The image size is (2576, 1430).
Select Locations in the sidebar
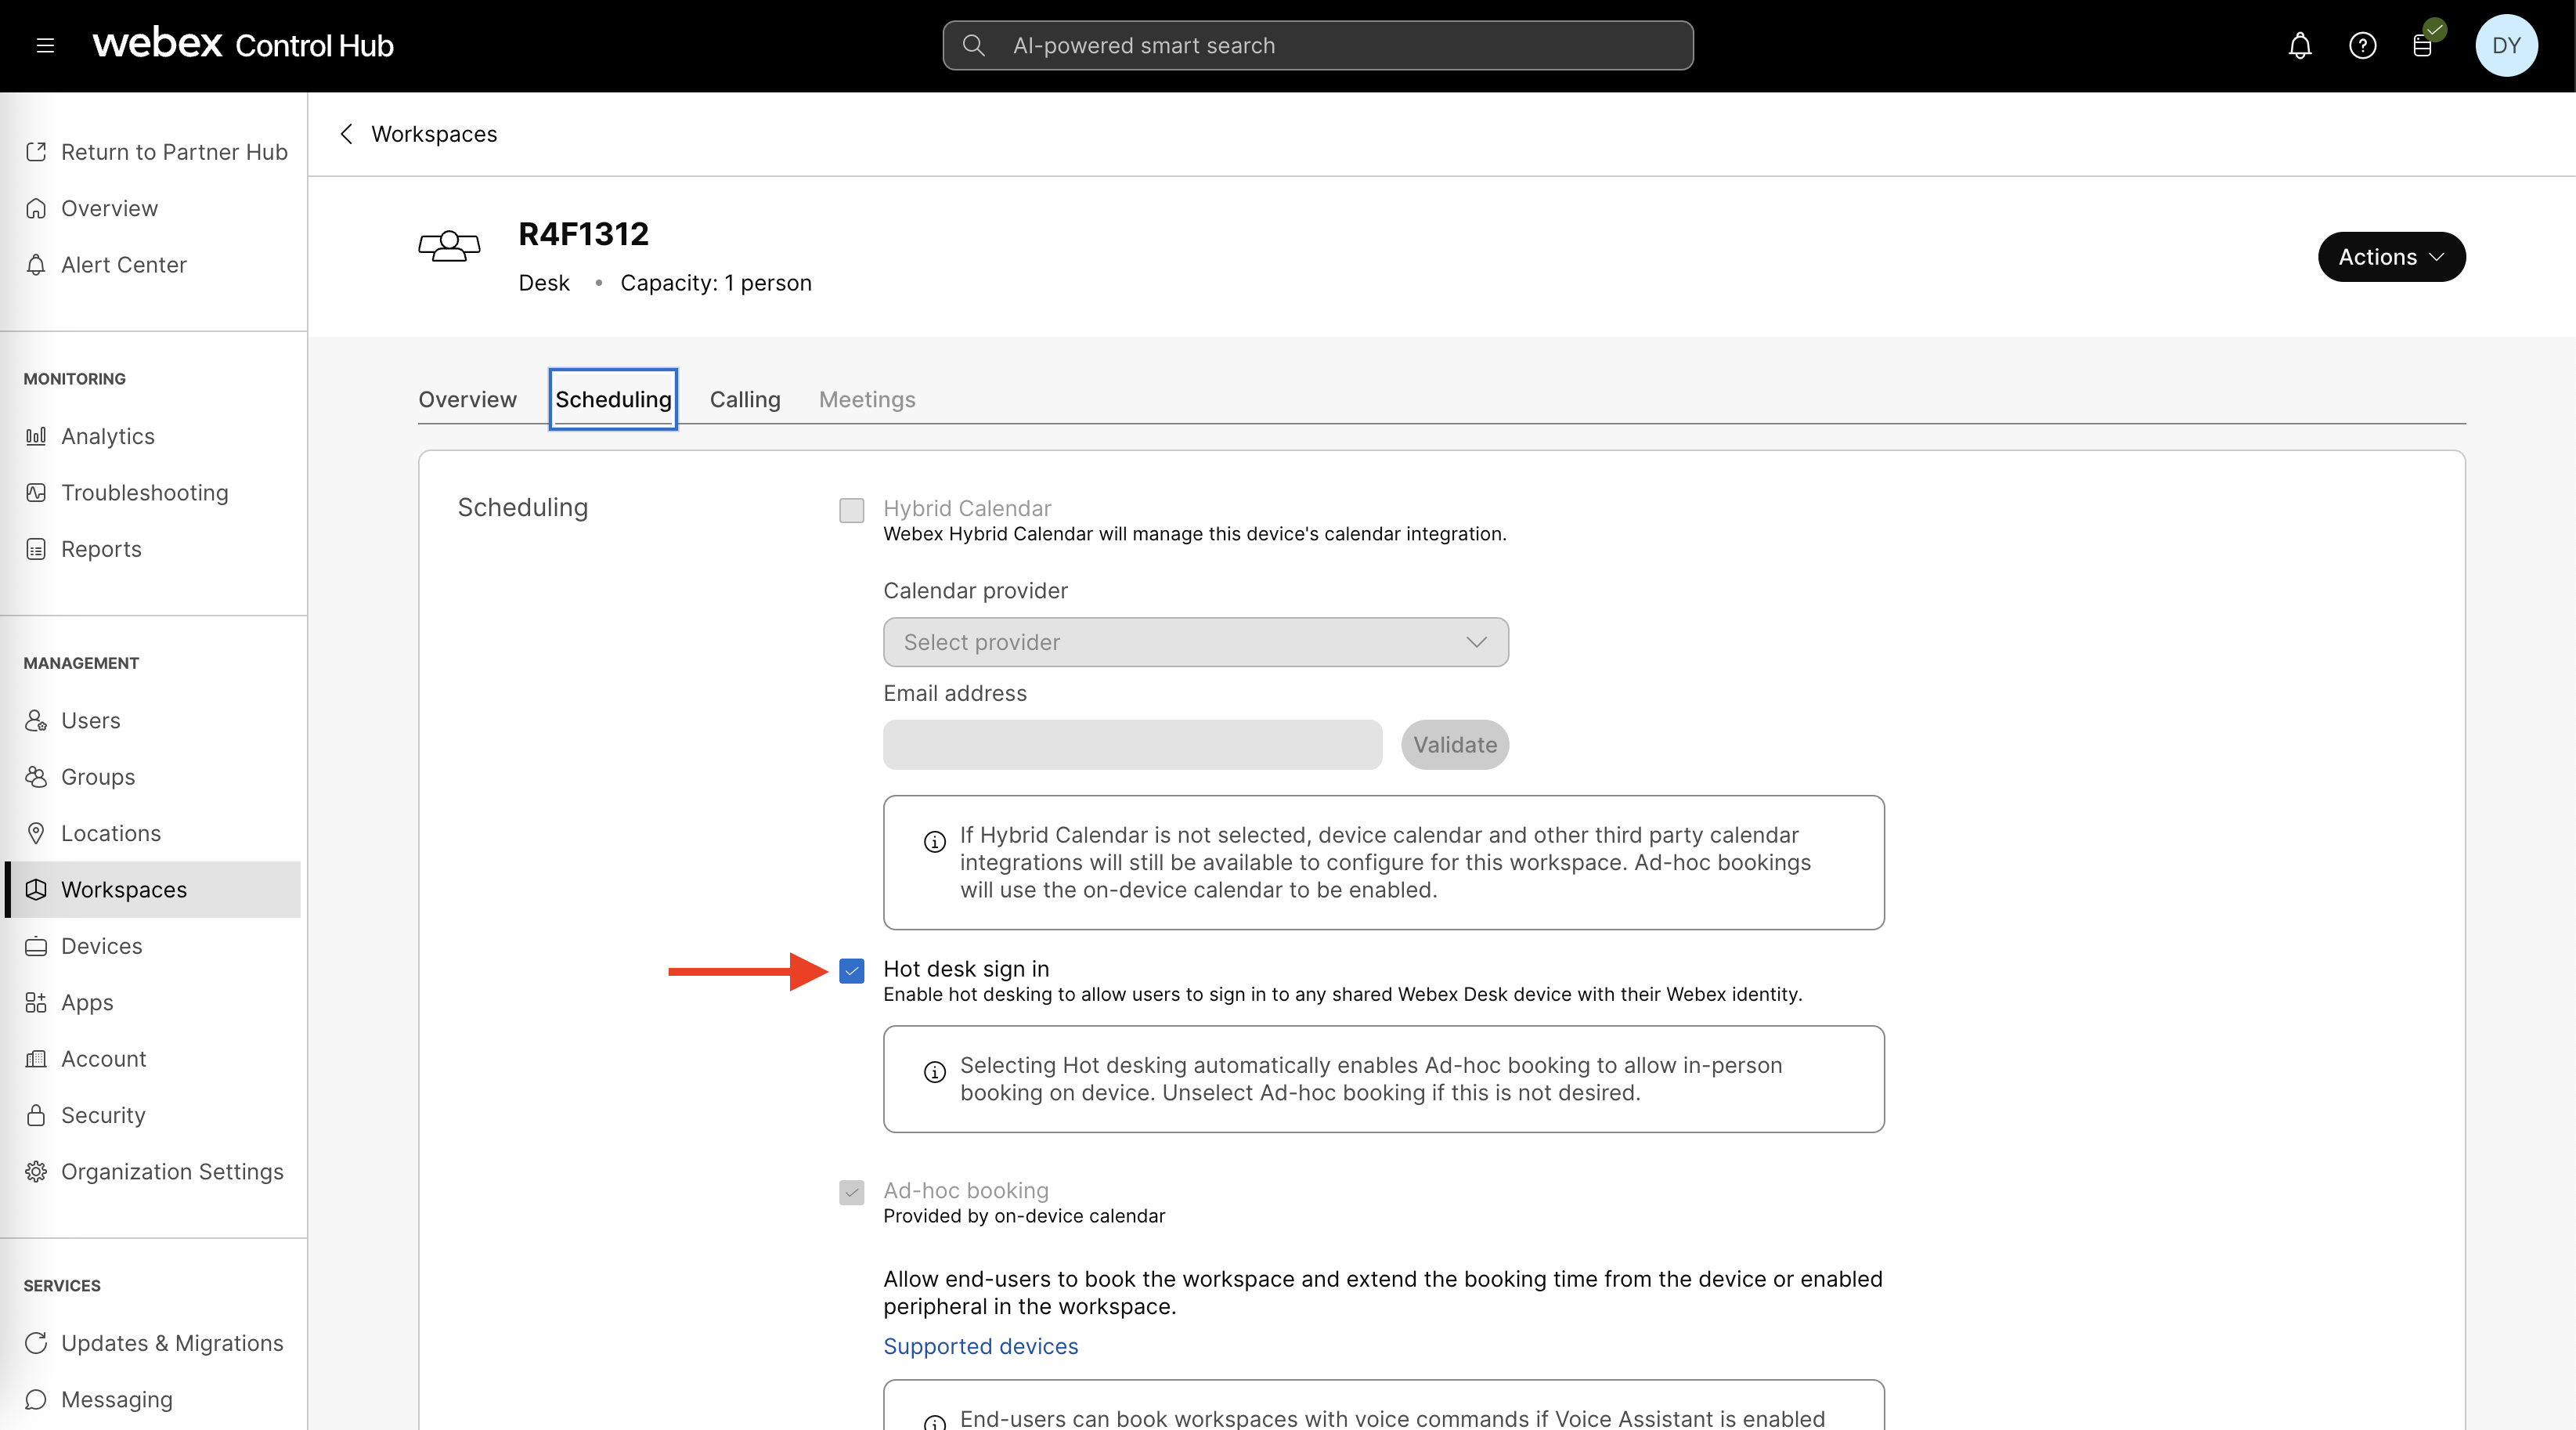pyautogui.click(x=111, y=833)
